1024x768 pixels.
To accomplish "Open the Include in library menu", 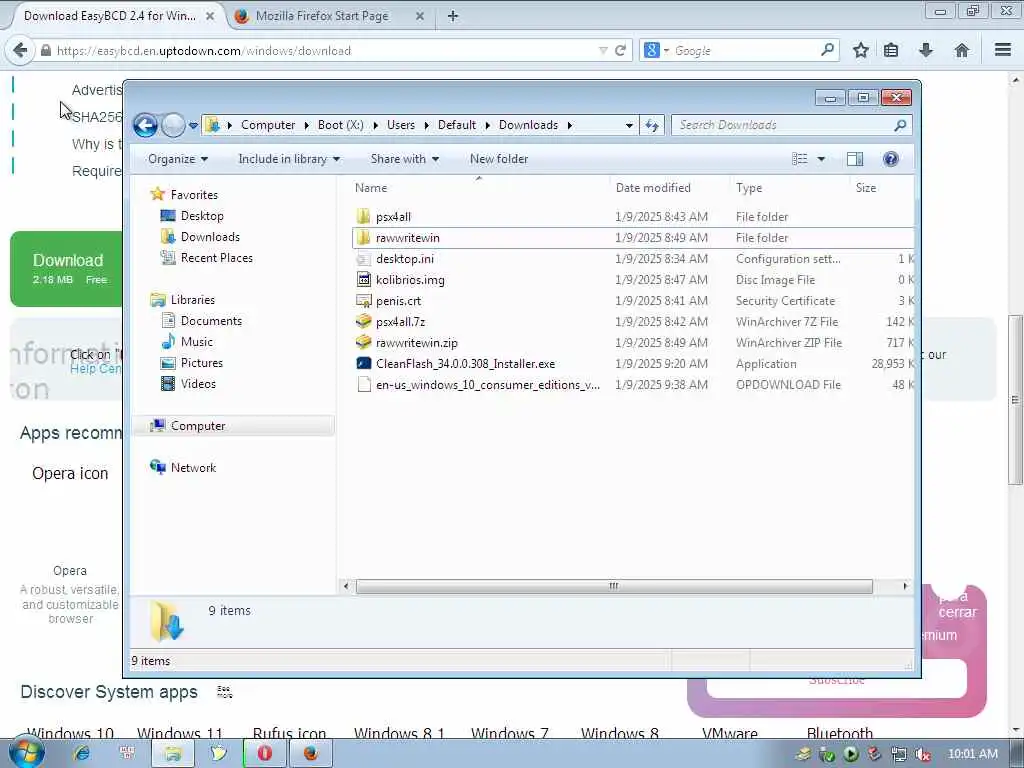I will pos(289,159).
